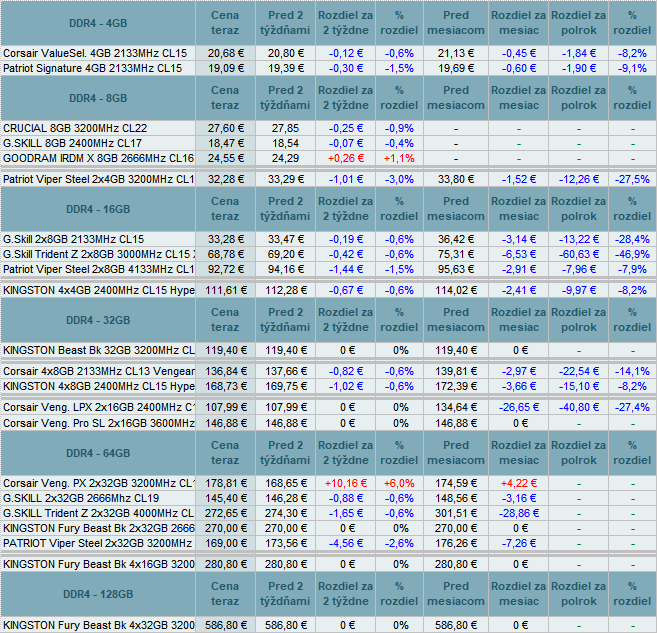Click the -9,1% half-year difference cell
This screenshot has height=633, width=657.
[x=632, y=68]
